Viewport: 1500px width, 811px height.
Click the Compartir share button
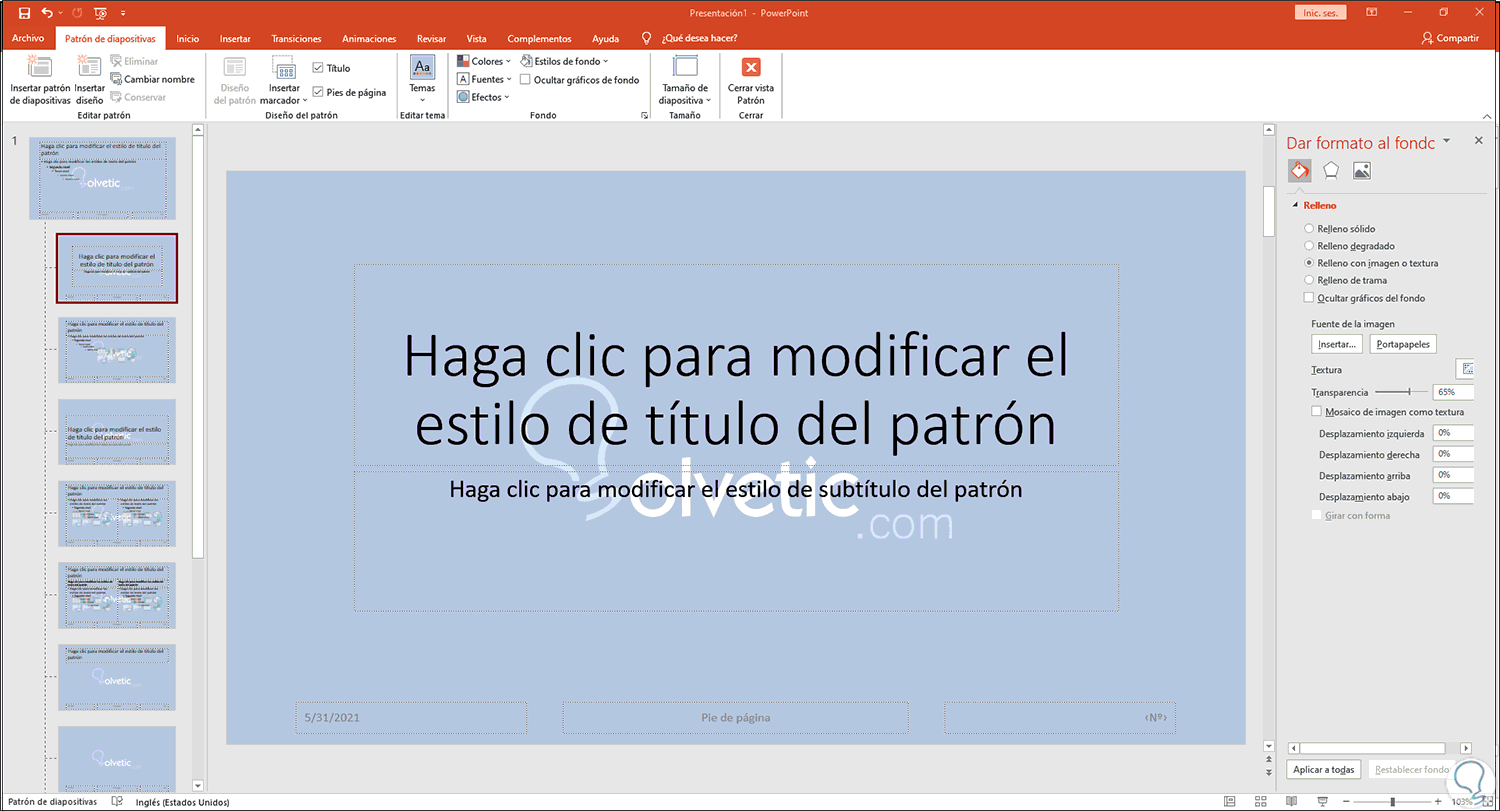(1450, 38)
